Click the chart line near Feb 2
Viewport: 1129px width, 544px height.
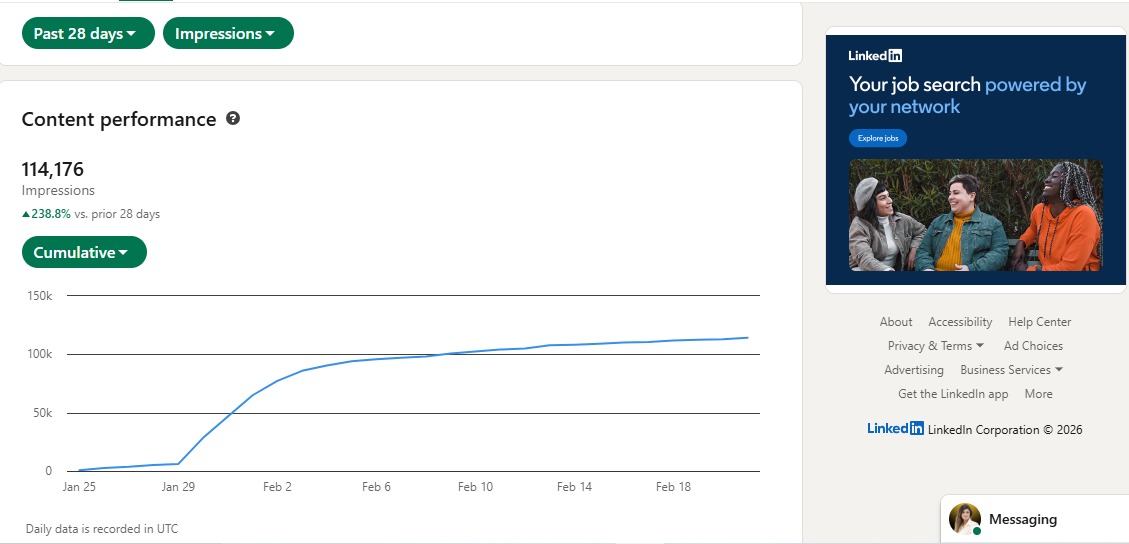point(278,381)
